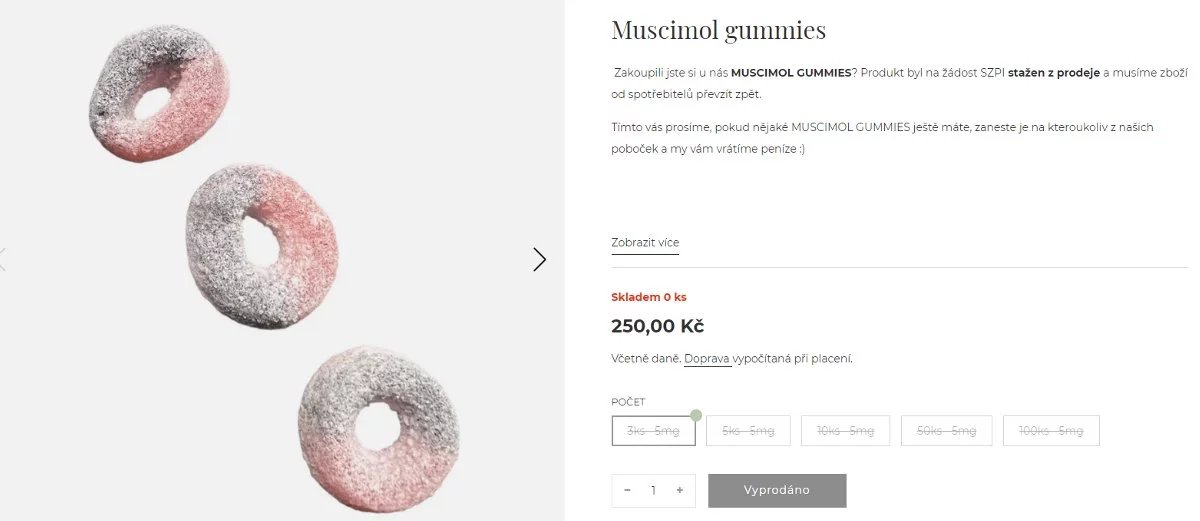Select the 3ks - 5mg option
Image resolution: width=1200 pixels, height=521 pixels.
(653, 431)
